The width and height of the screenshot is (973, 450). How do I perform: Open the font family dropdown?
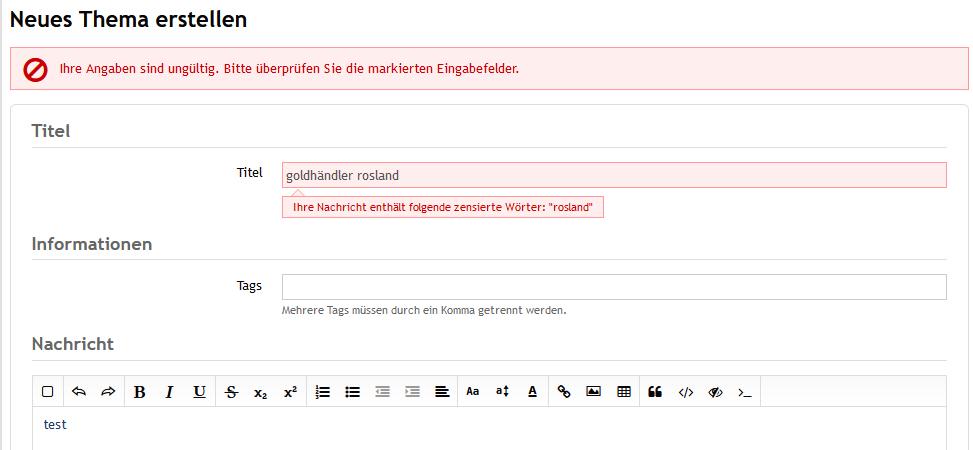(x=473, y=392)
